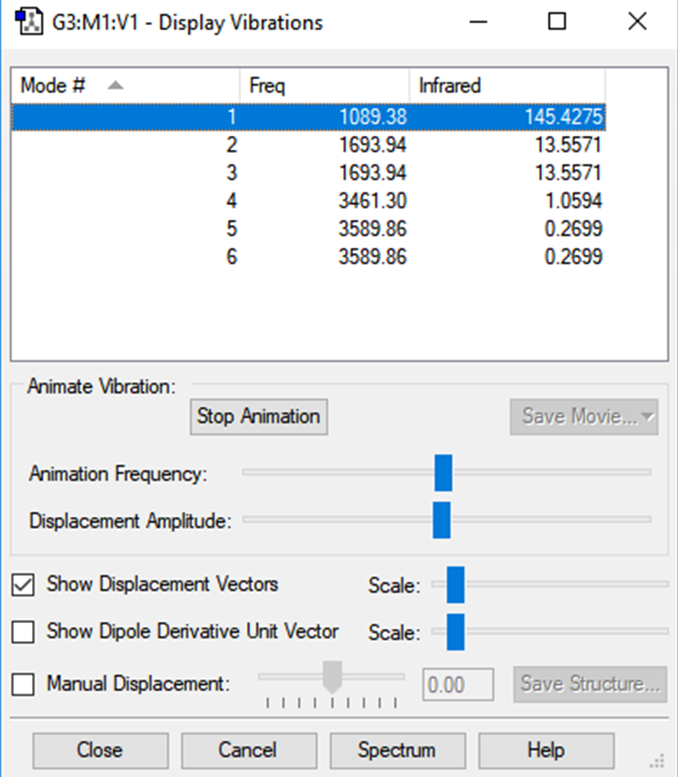Click the Mode # sort arrow
The image size is (678, 777).
tap(115, 86)
